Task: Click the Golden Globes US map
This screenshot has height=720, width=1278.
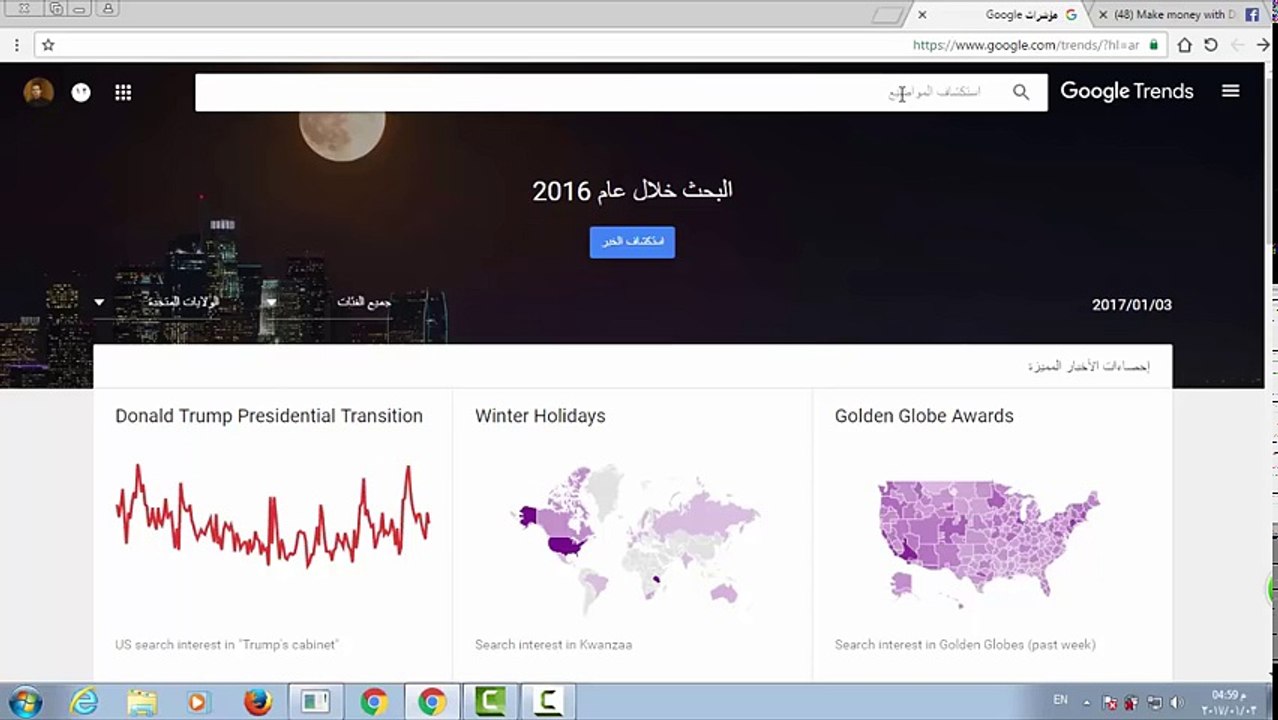Action: pos(988,544)
